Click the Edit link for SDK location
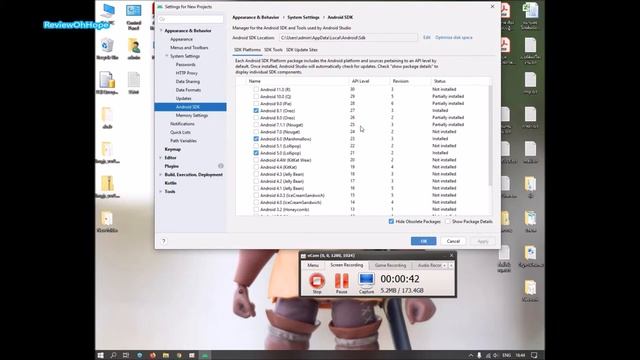 coord(427,38)
